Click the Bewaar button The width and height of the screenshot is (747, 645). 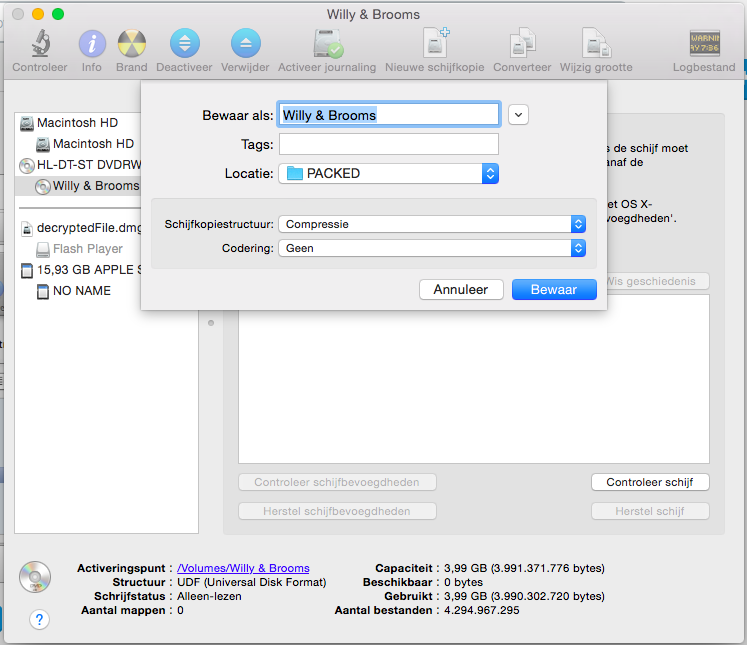[x=554, y=289]
